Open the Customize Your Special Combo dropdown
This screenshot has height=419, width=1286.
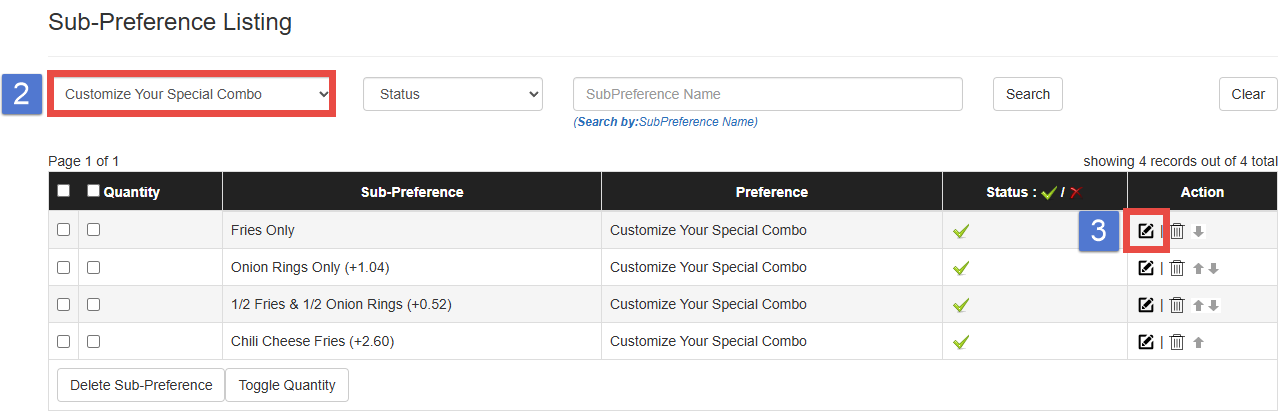[191, 94]
